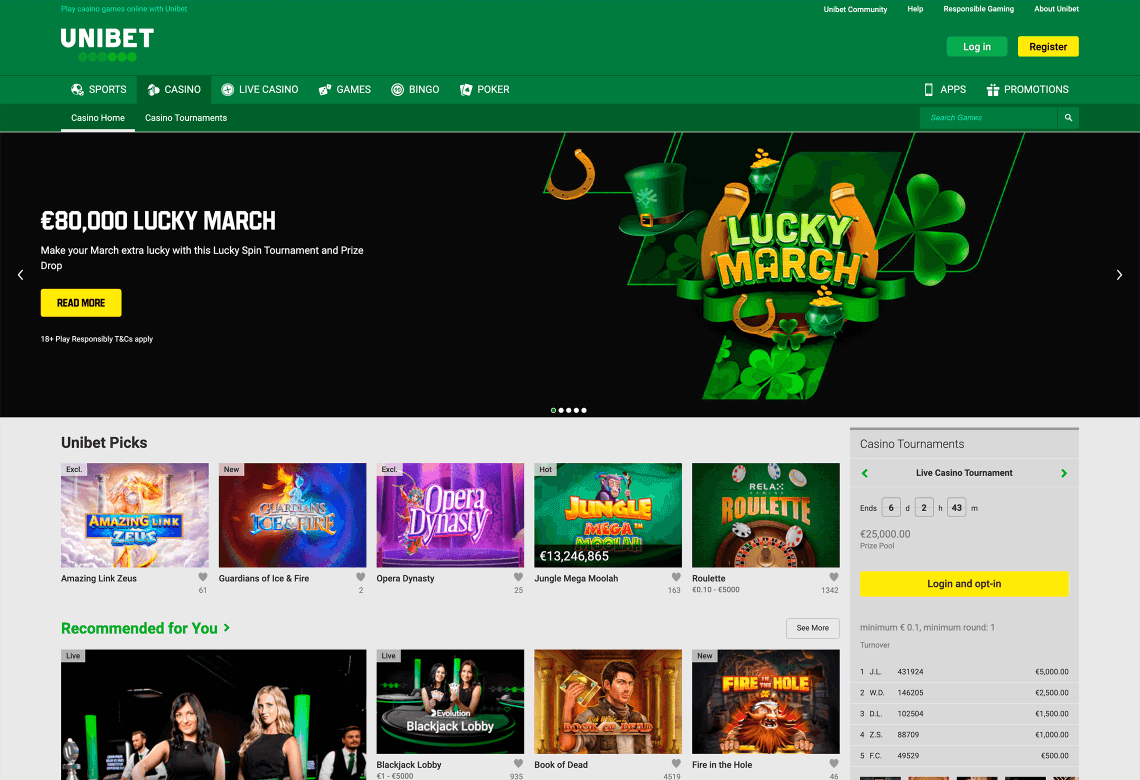The image size is (1140, 780).
Task: Open the Poker section
Action: (484, 89)
